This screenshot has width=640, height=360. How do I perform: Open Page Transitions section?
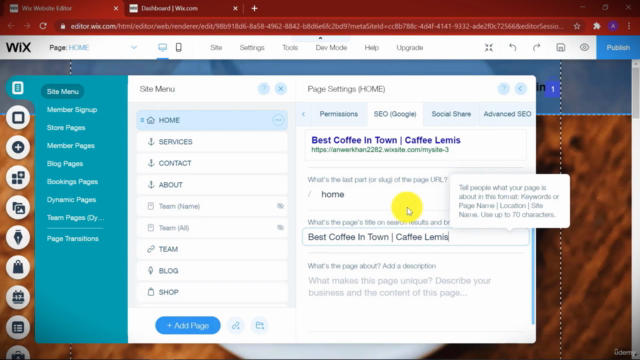pos(73,238)
